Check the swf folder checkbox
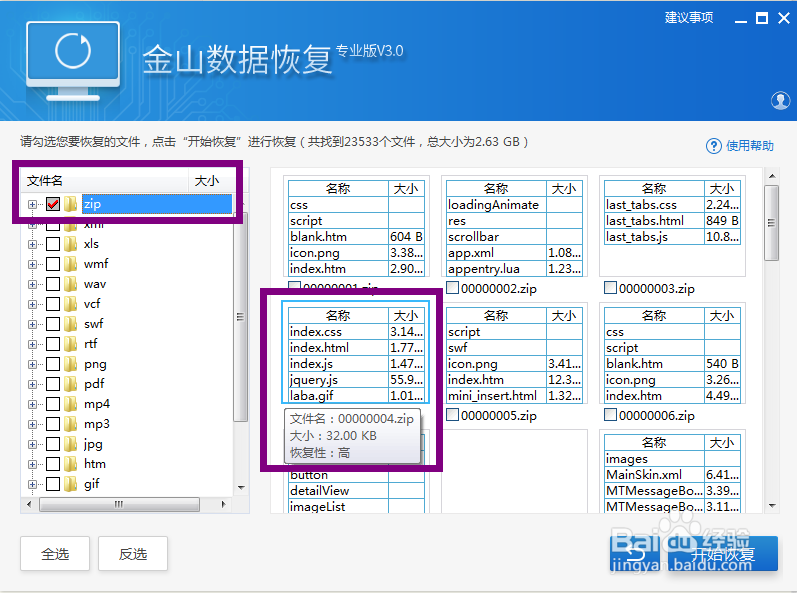The image size is (797, 593). 53,324
